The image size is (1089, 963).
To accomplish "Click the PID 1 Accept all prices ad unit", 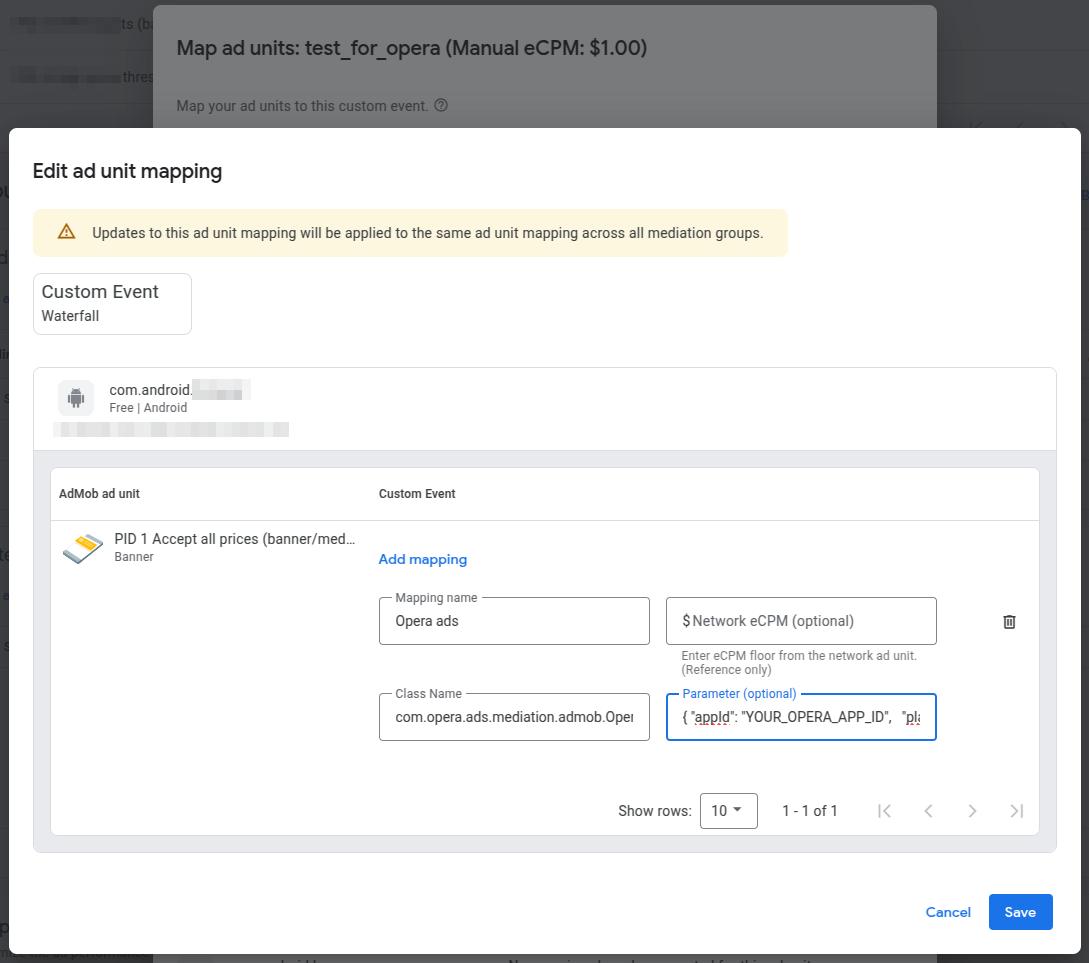I will click(x=234, y=539).
